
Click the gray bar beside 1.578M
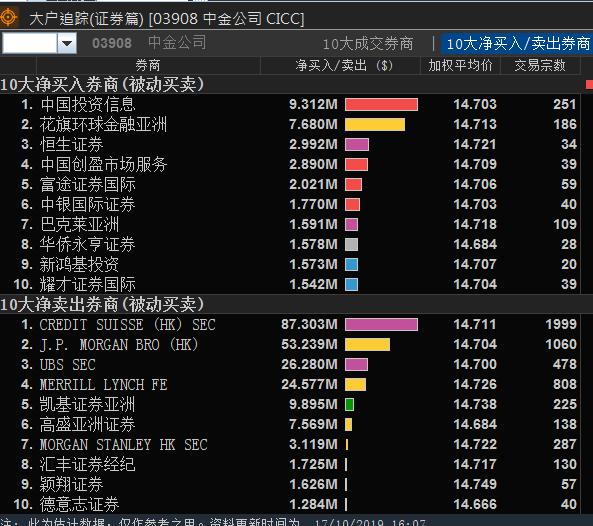tap(352, 244)
